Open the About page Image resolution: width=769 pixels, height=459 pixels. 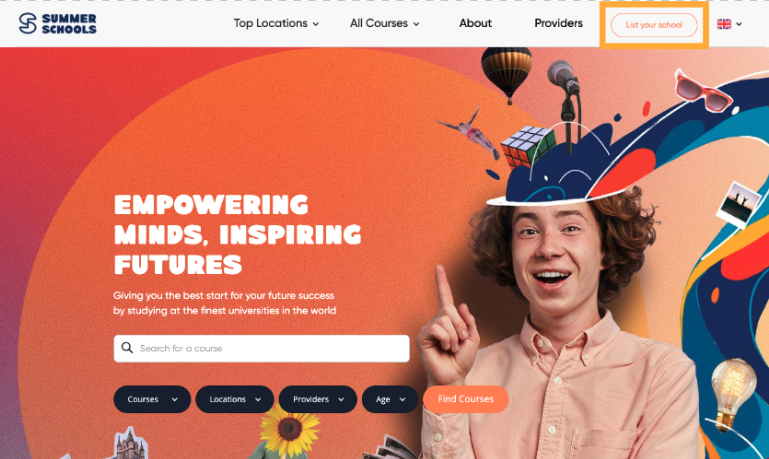pos(475,23)
